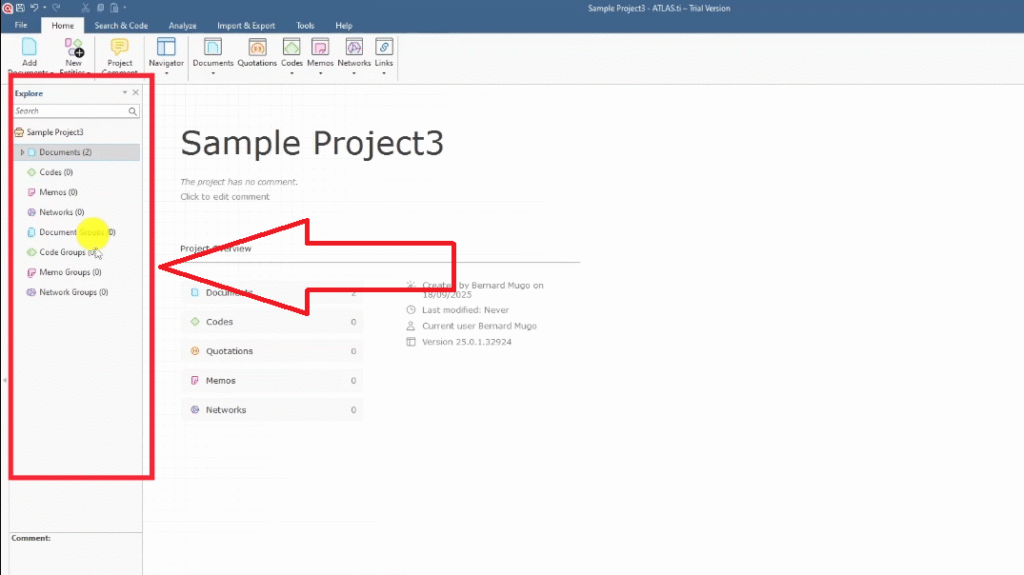This screenshot has height=575, width=1024.
Task: Click the New Entities icon
Action: click(x=74, y=48)
